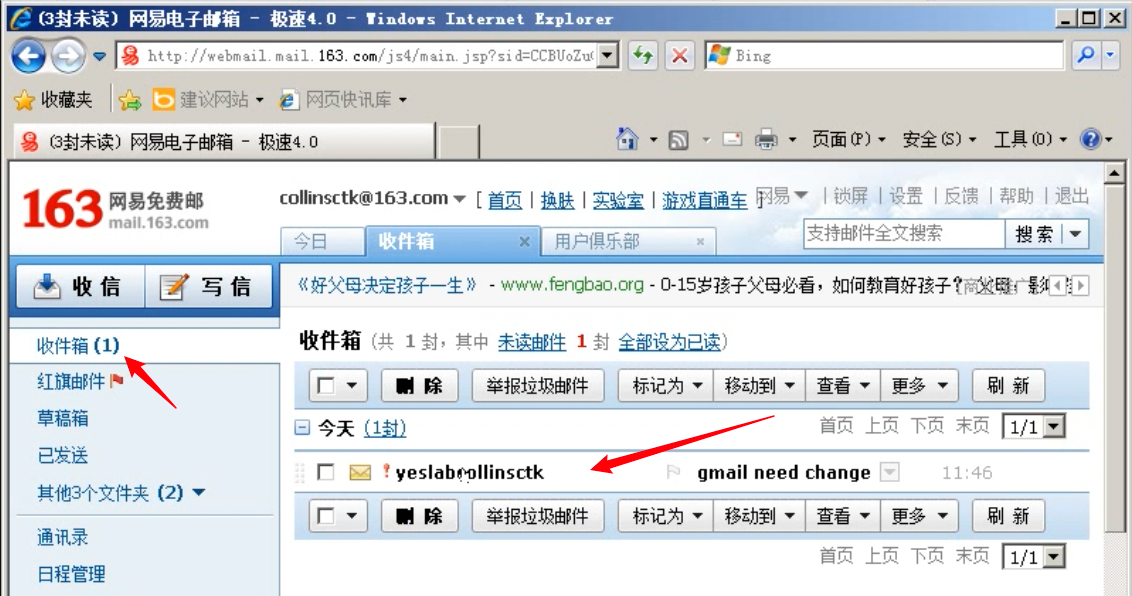Click the magnifier search icon

coord(1085,55)
